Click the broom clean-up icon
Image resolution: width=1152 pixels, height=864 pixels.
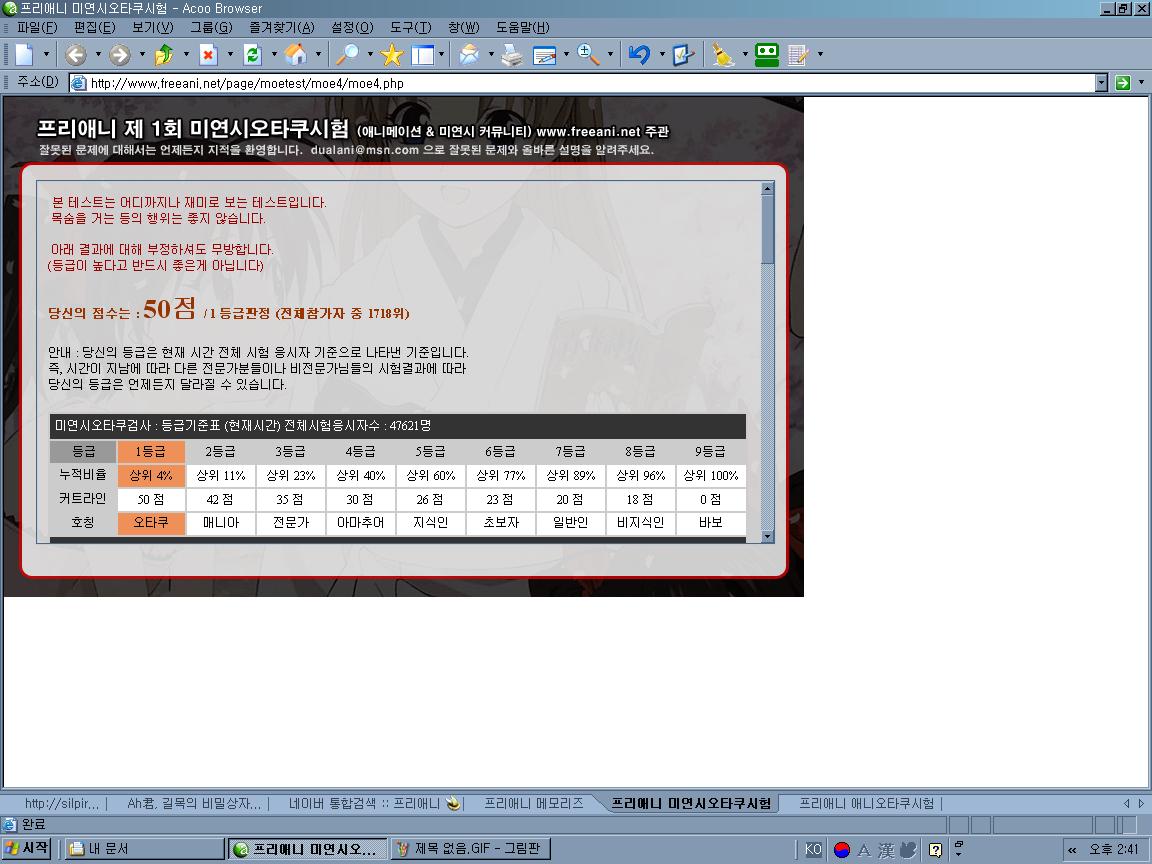[722, 55]
